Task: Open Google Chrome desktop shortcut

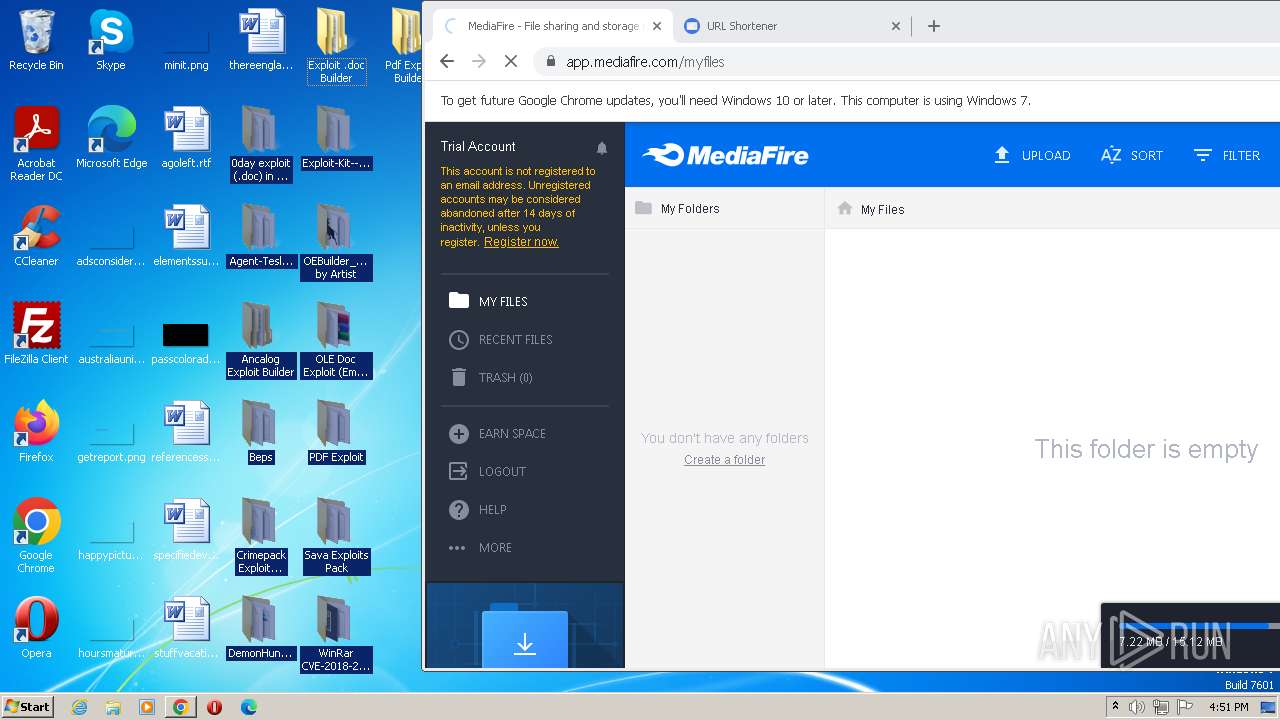Action: pyautogui.click(x=36, y=536)
